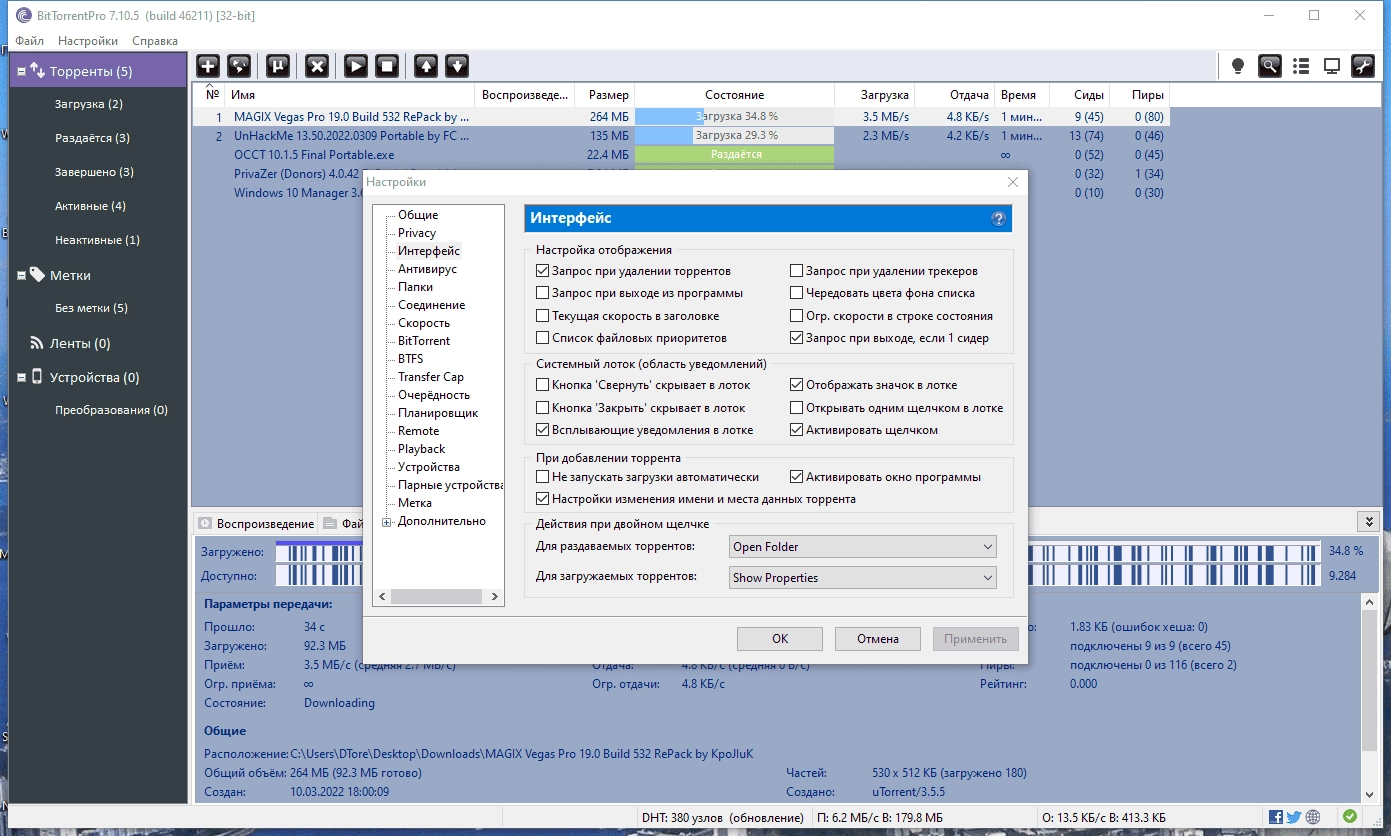The height and width of the screenshot is (836, 1391).
Task: Click the RSS icon next to Ленты
Action: pyautogui.click(x=37, y=343)
